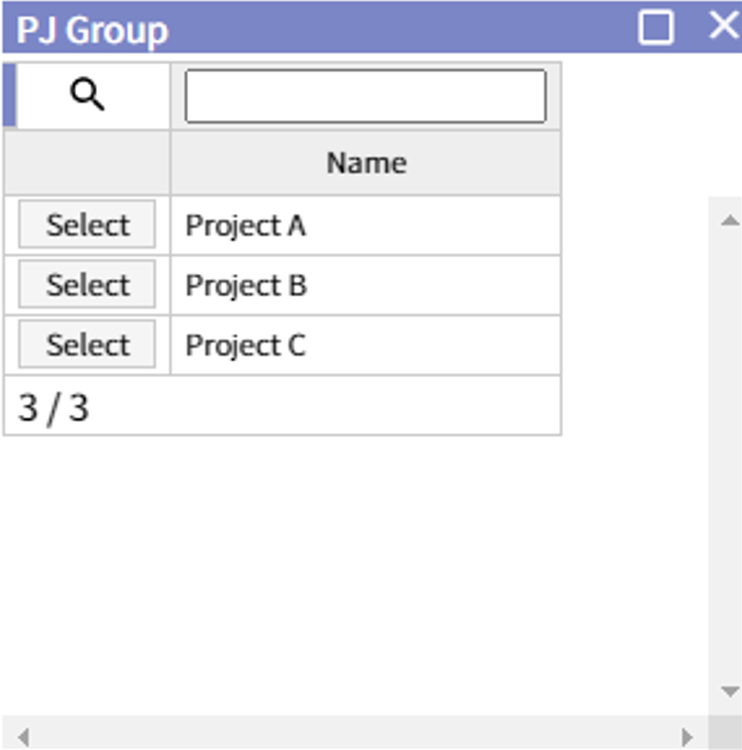Click the 3 / 3 record count footer

[x=54, y=407]
